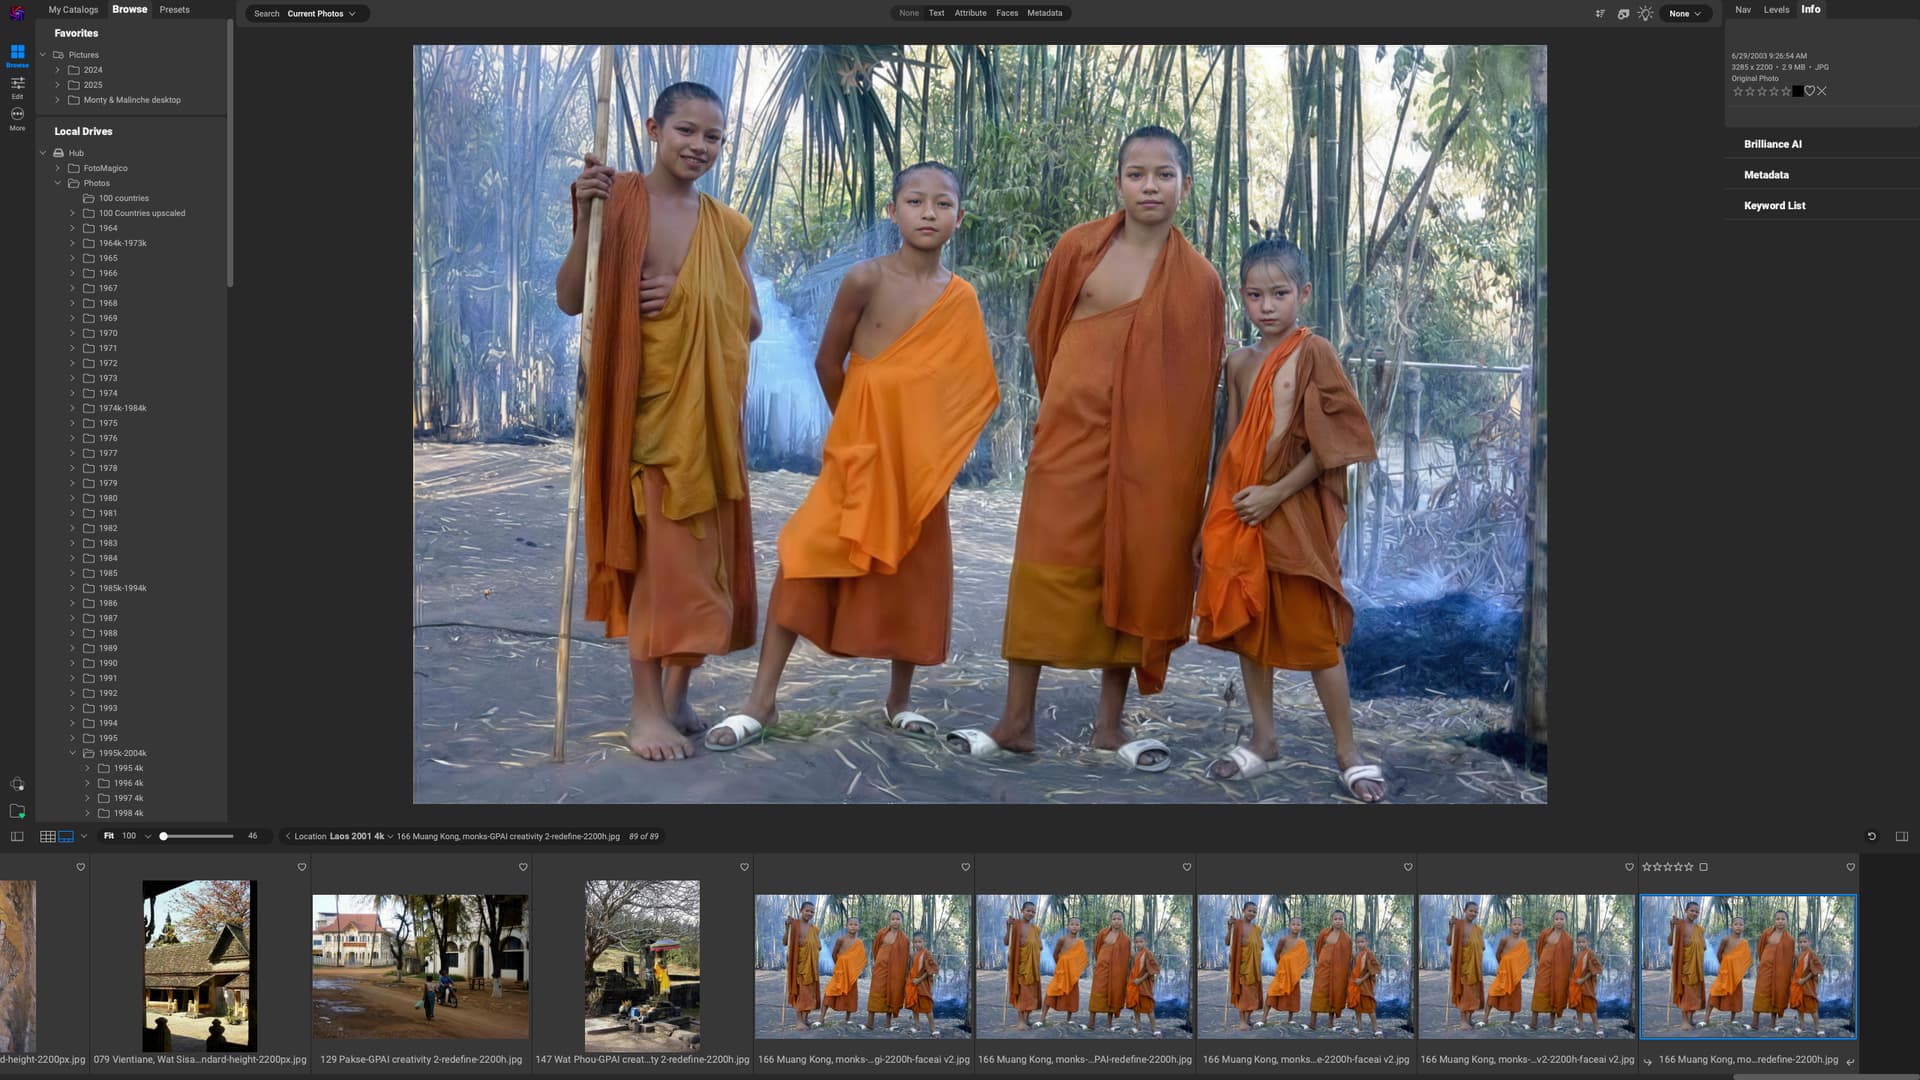Expand the Metadata panel
The width and height of the screenshot is (1920, 1080).
(1766, 175)
